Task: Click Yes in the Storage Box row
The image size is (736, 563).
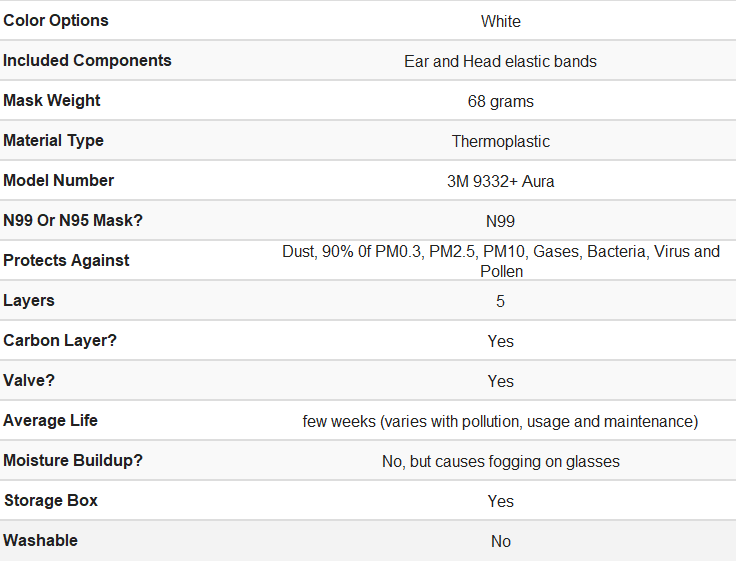Action: coord(500,501)
